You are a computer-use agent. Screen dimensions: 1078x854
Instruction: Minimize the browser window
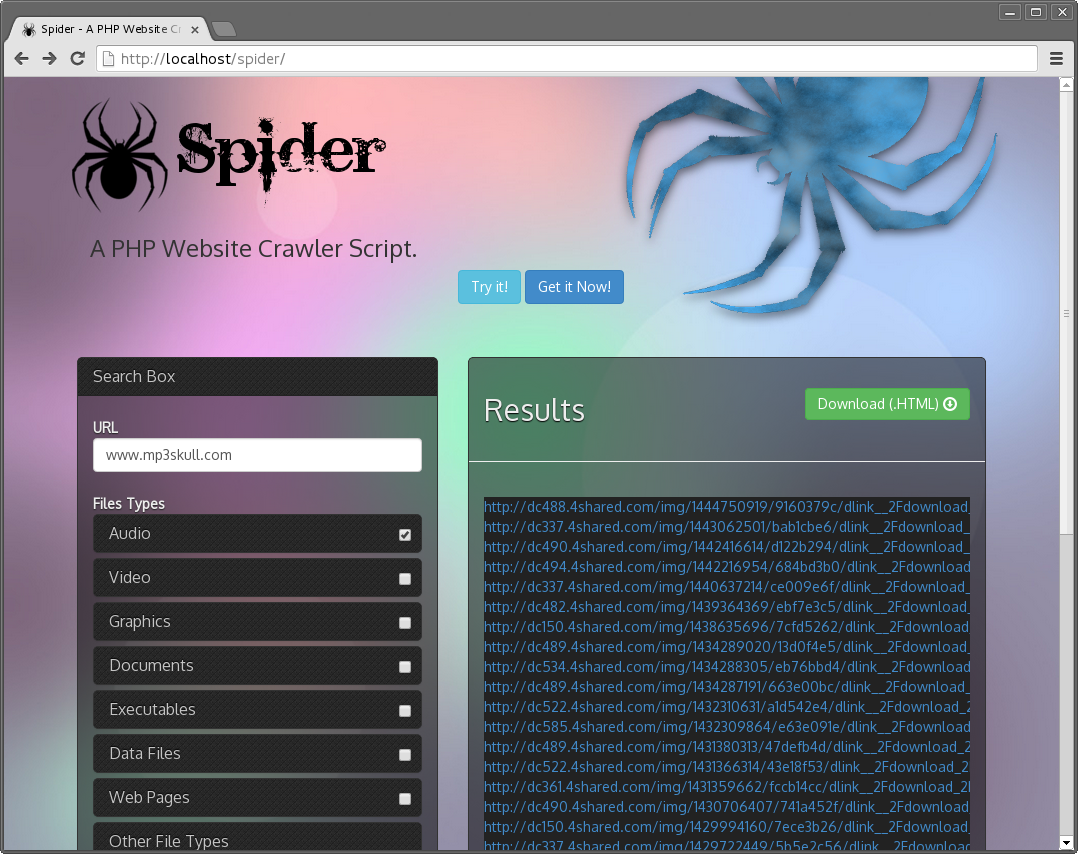click(x=1009, y=12)
